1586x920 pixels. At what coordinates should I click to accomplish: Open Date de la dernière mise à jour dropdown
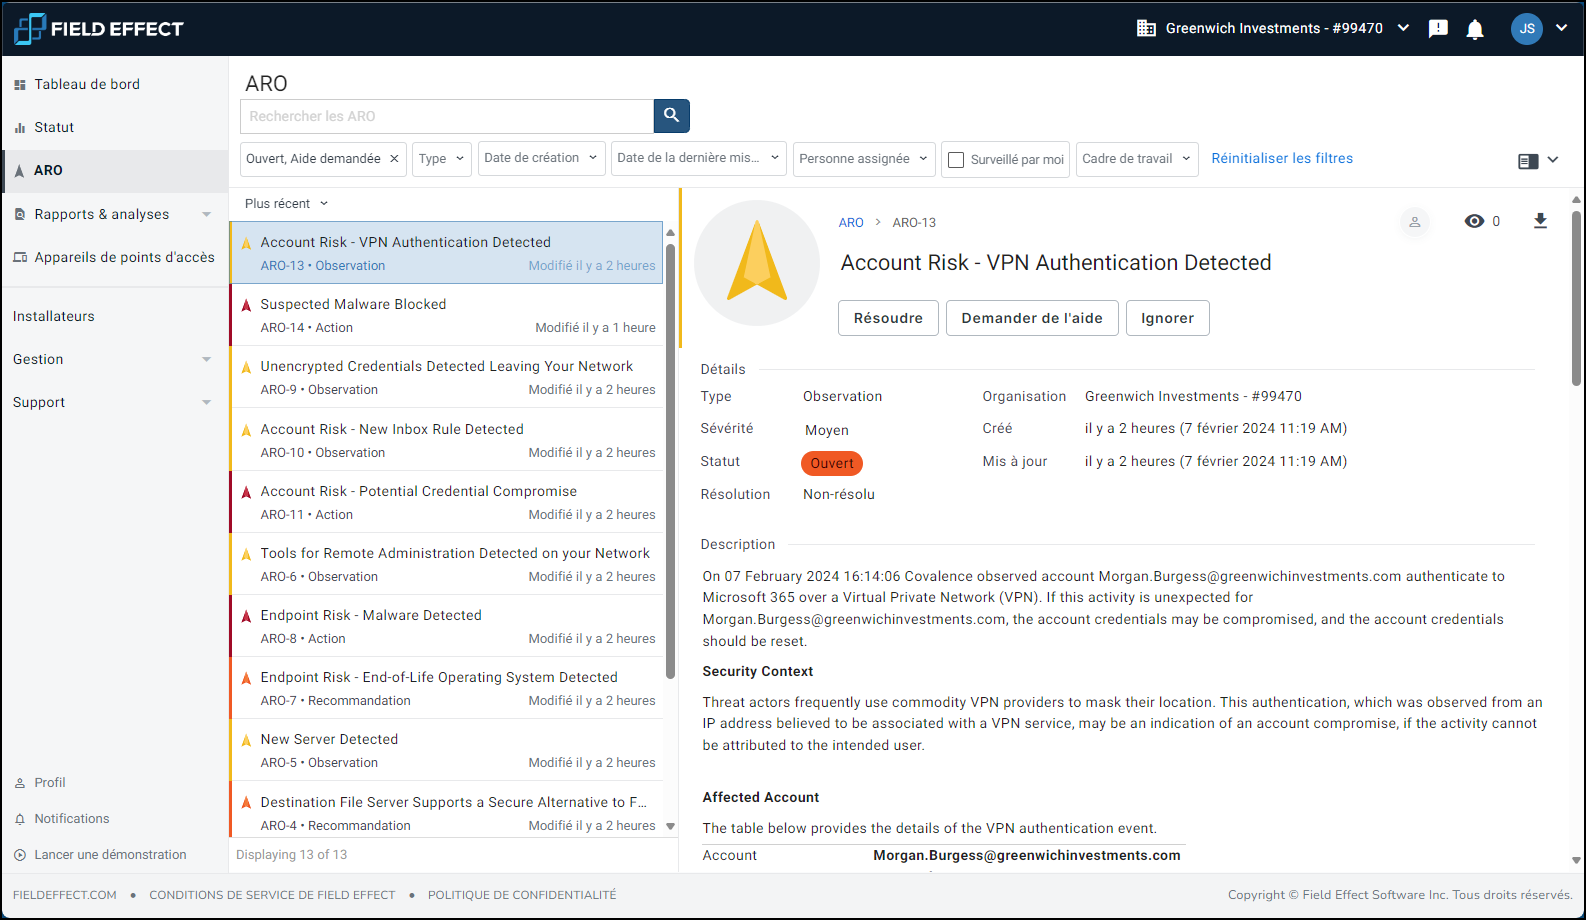(x=698, y=158)
